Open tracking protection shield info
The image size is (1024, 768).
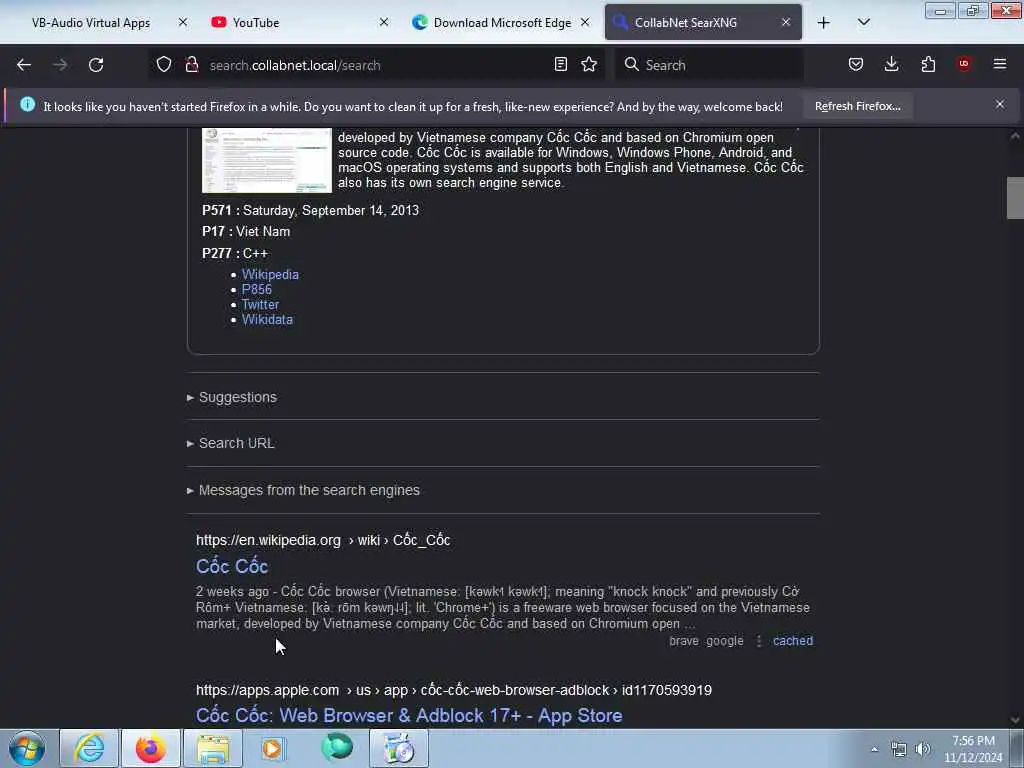pyautogui.click(x=164, y=65)
